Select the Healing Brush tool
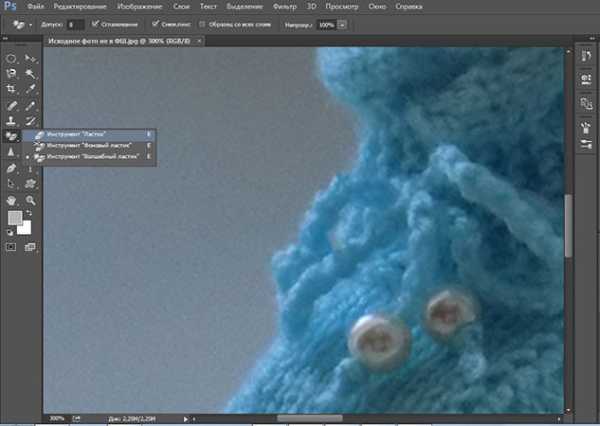Screen dimensions: 600x426 pos(11,105)
